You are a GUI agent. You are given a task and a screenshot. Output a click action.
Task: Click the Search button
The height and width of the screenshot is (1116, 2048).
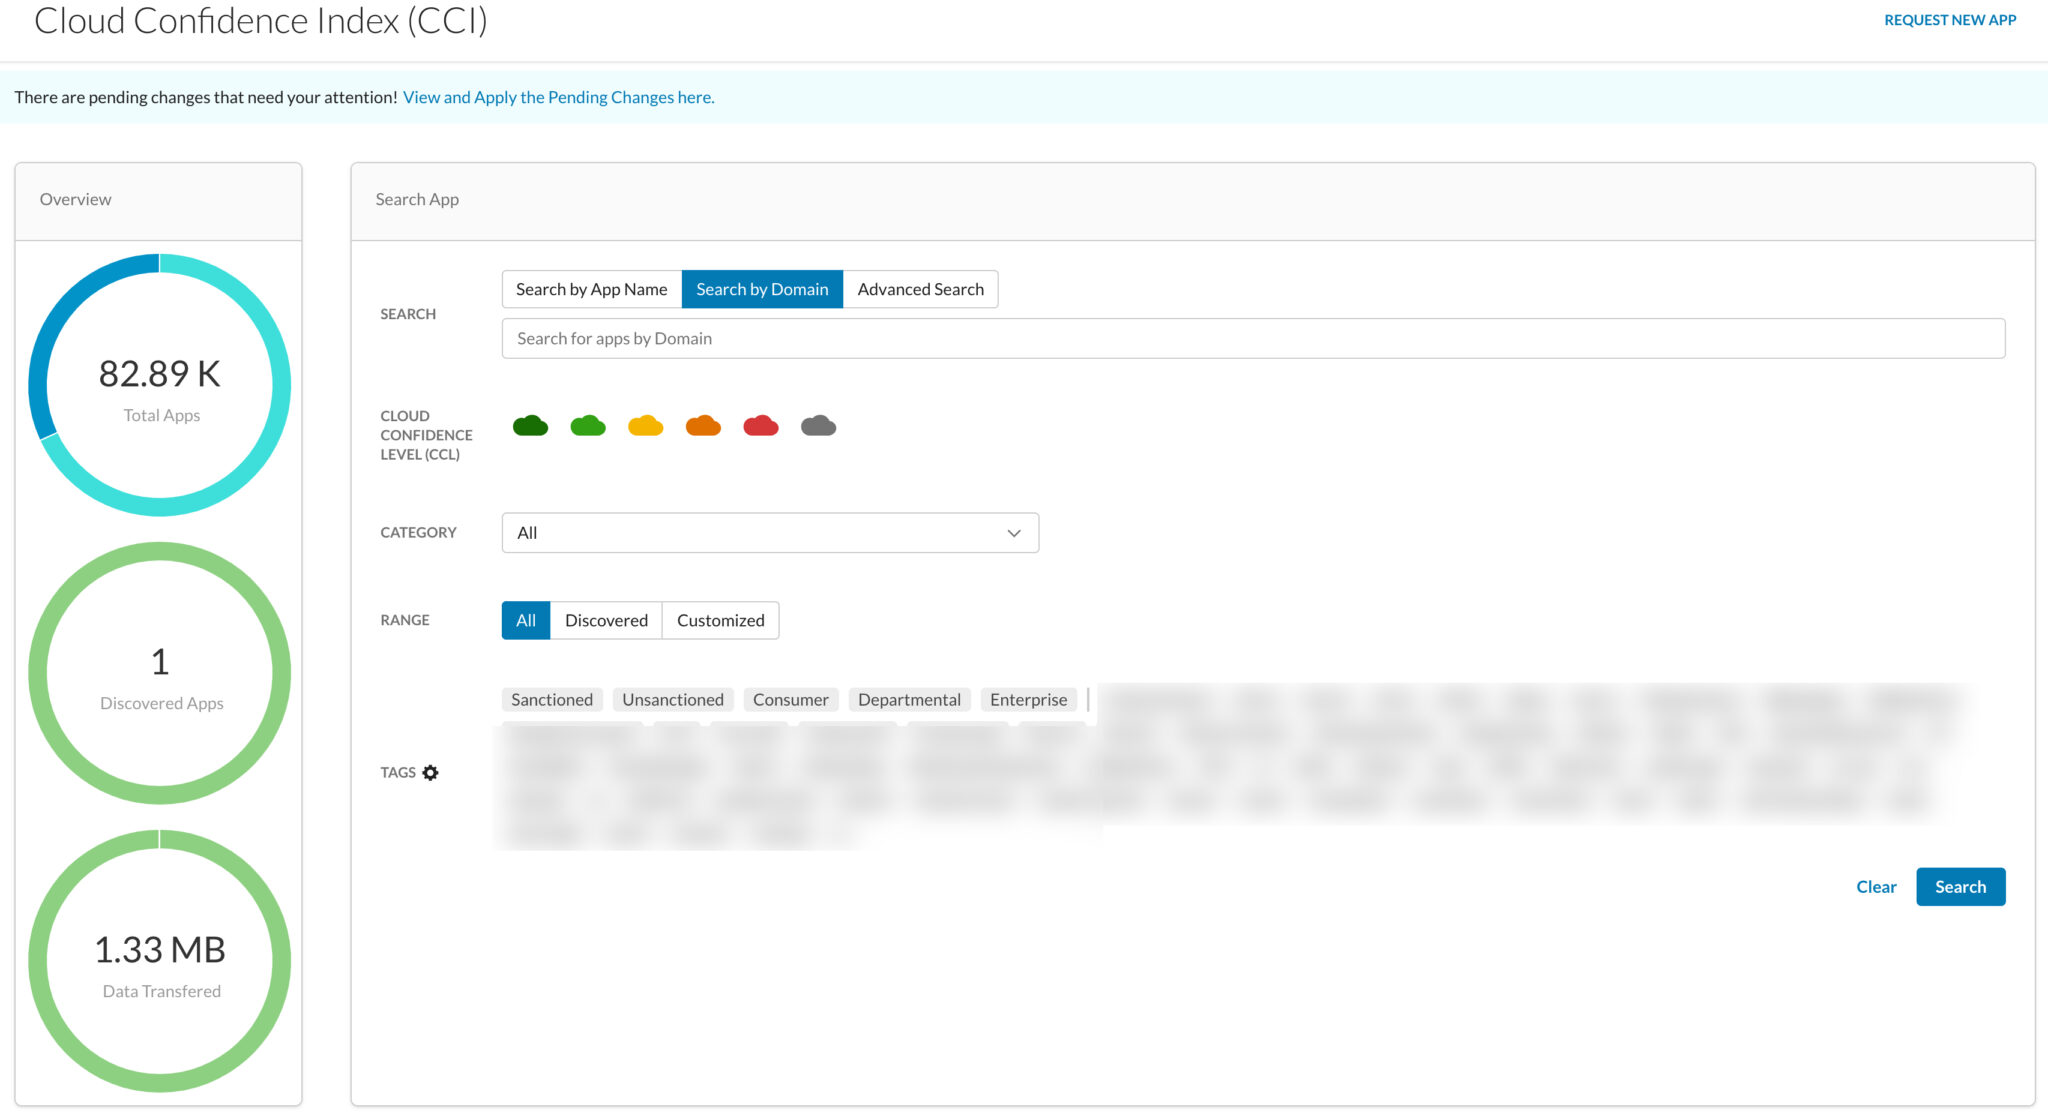point(1960,886)
